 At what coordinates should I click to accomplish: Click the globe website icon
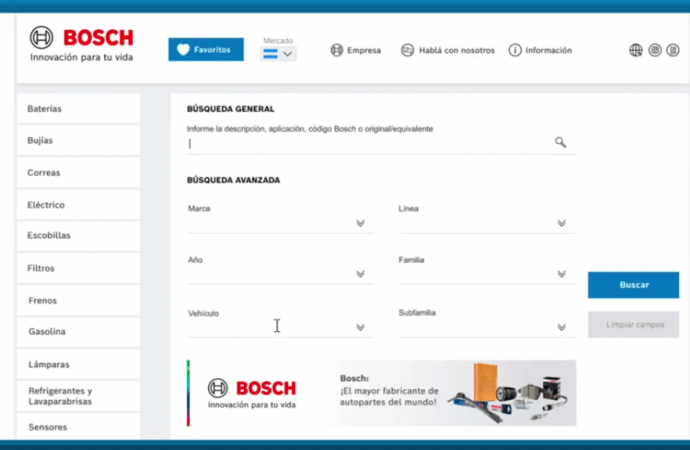pyautogui.click(x=635, y=50)
